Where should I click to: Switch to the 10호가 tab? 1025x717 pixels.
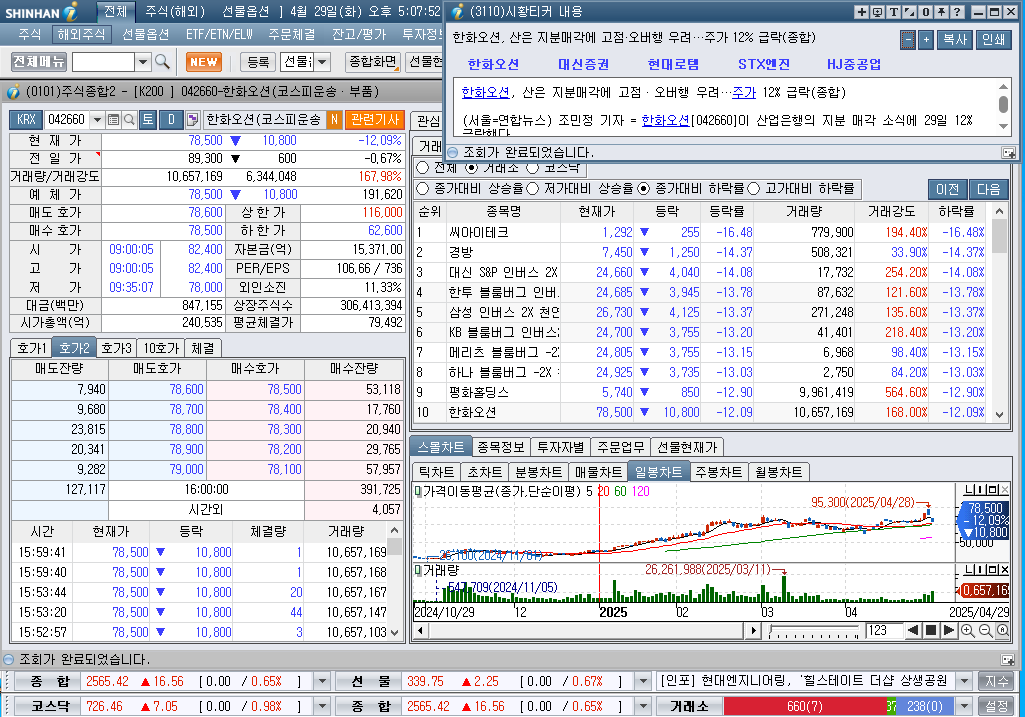(x=161, y=348)
